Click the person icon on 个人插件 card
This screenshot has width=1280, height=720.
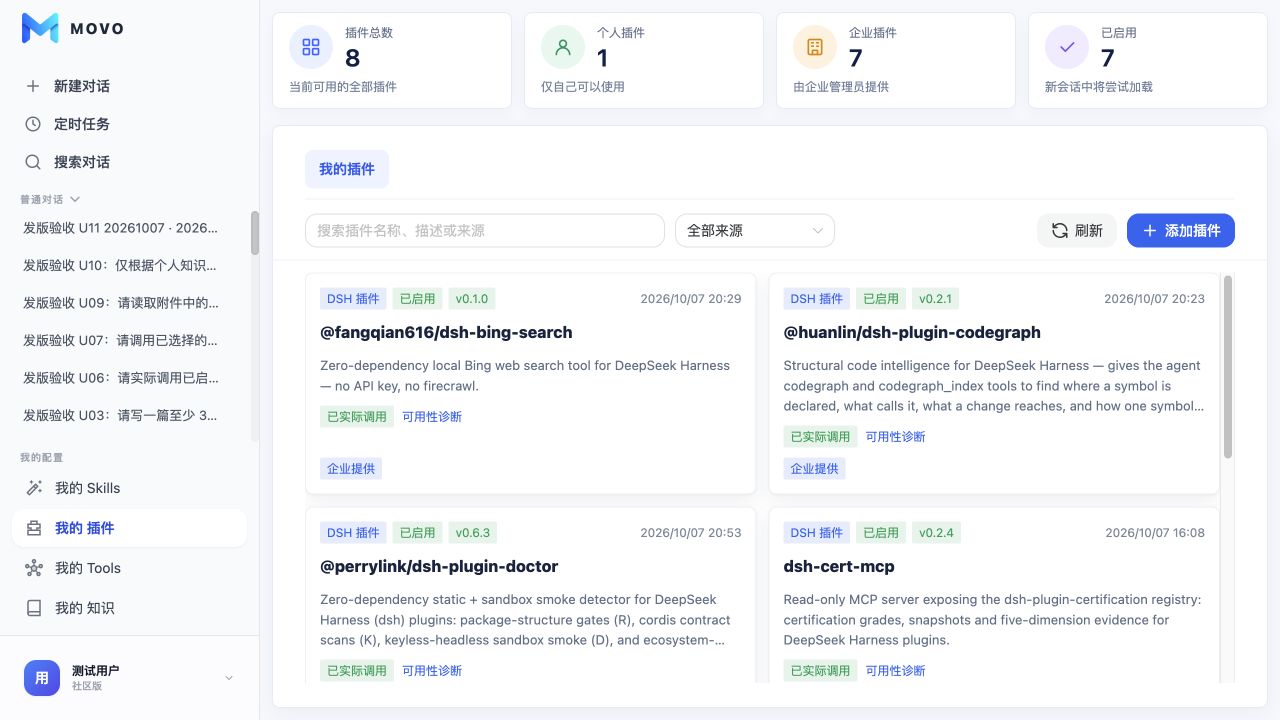(x=563, y=47)
